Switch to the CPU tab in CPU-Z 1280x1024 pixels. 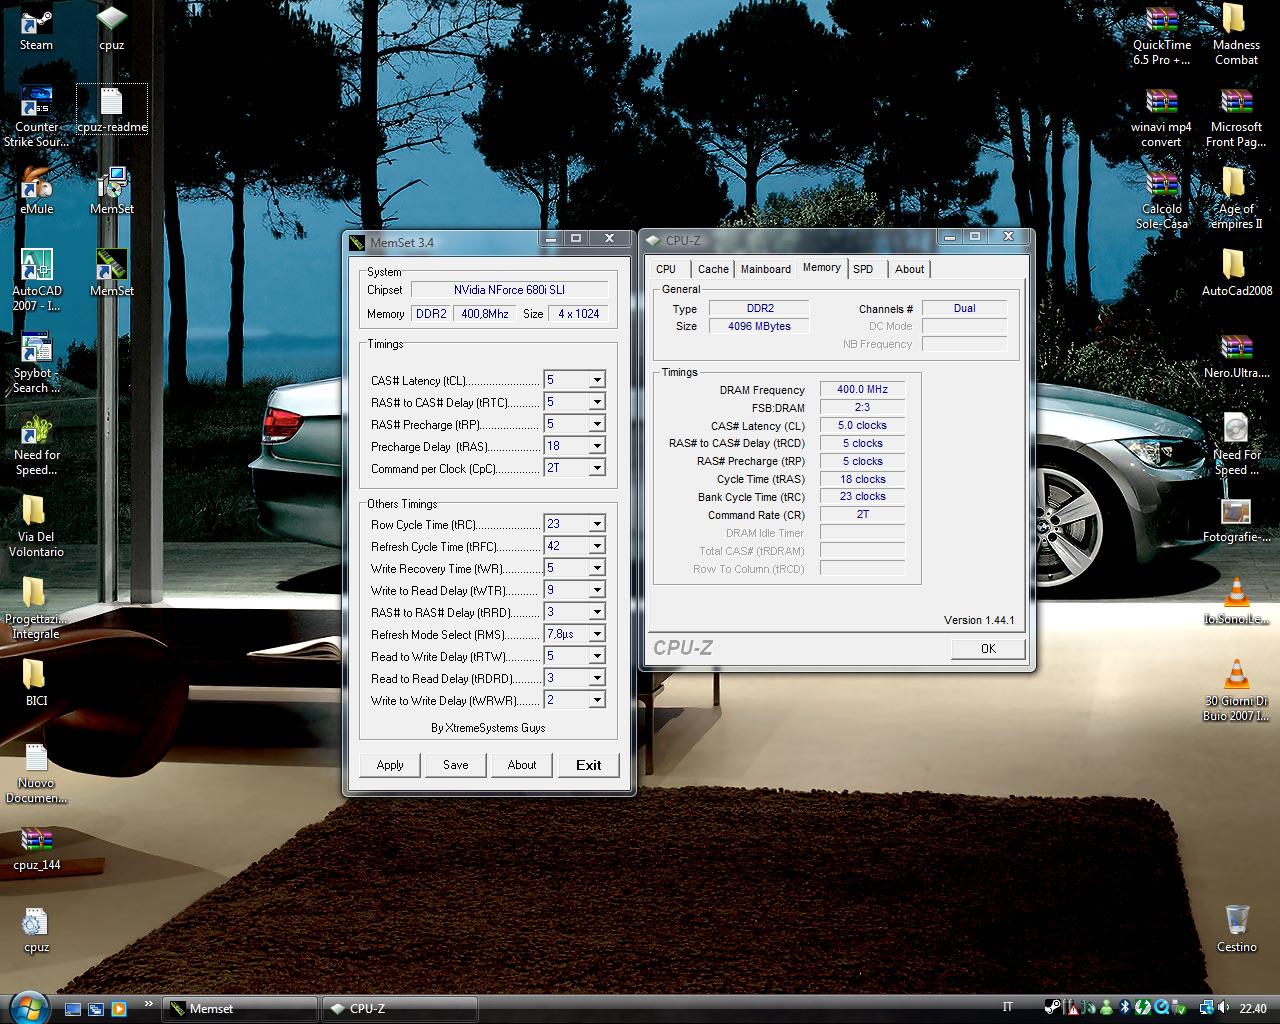click(x=666, y=269)
